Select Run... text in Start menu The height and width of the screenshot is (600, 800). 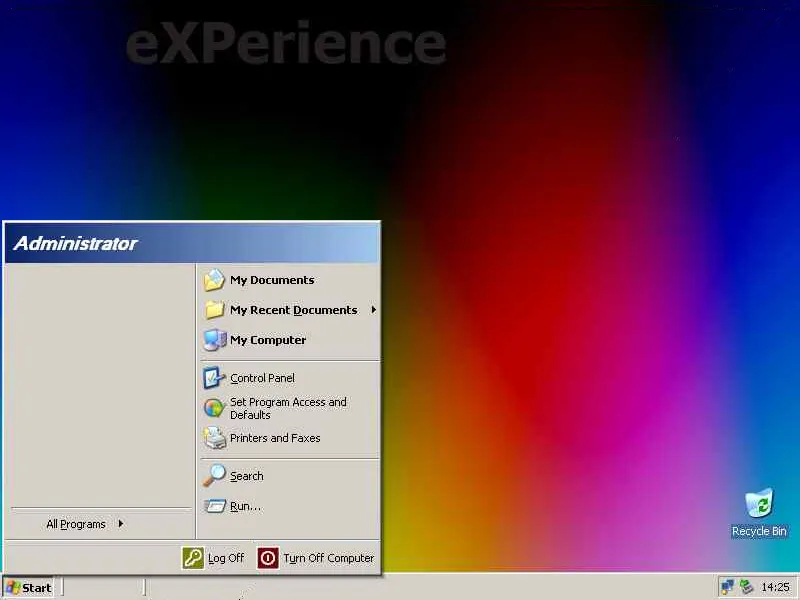[x=245, y=506]
